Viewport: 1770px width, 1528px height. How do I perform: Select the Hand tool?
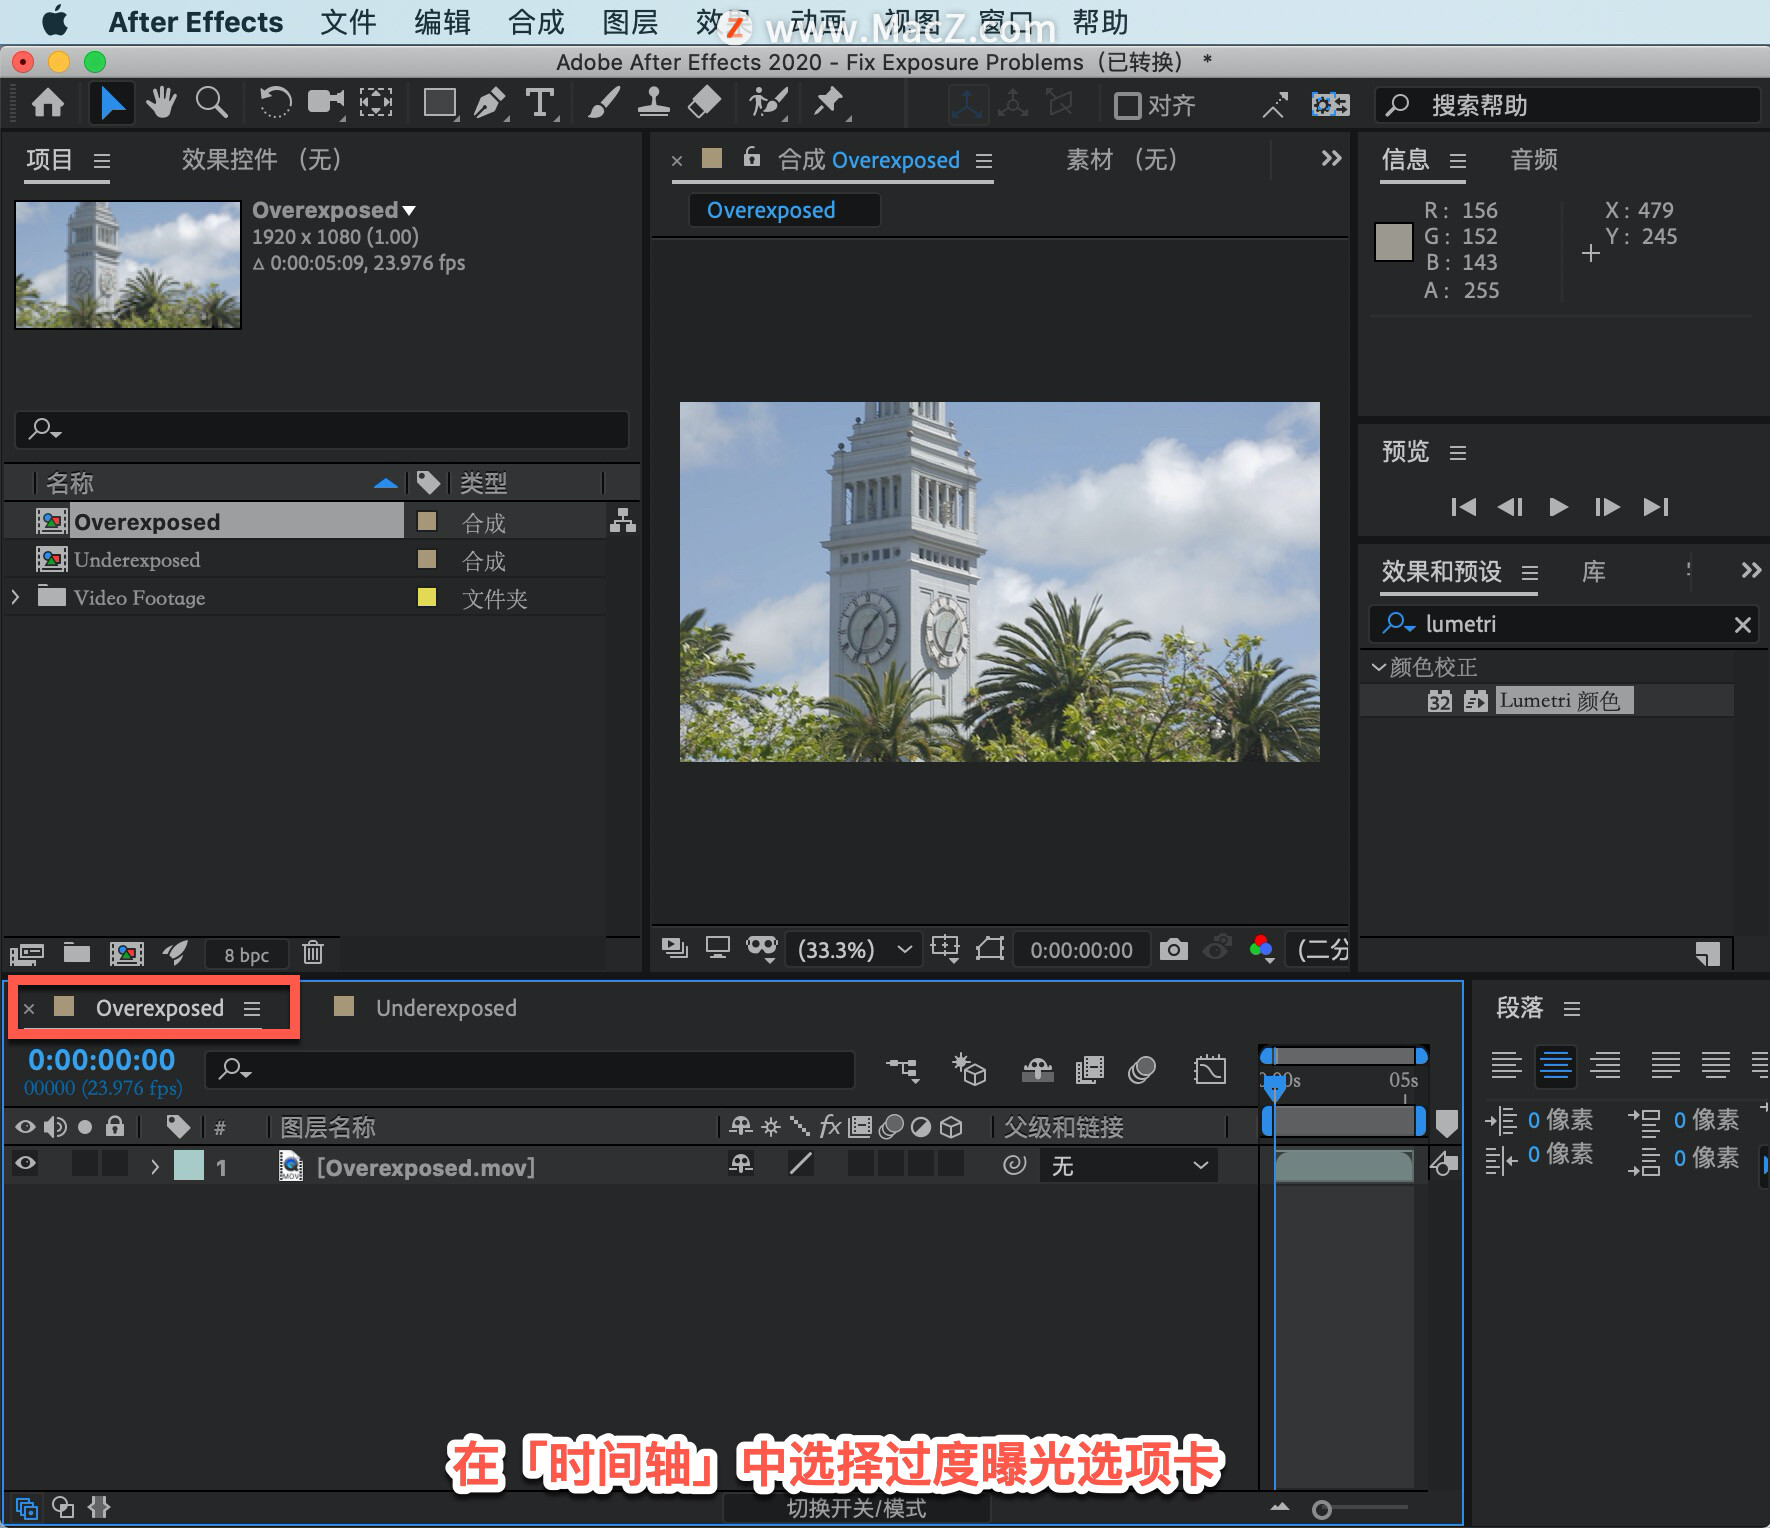[x=160, y=103]
